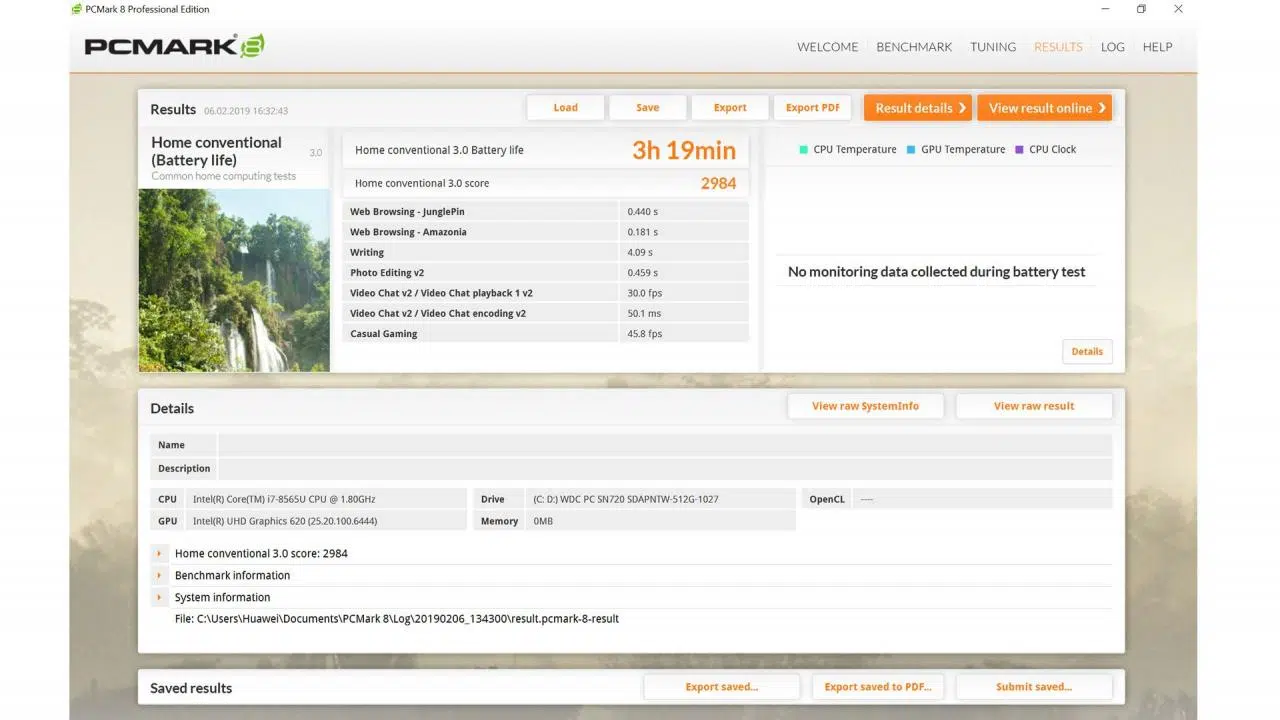This screenshot has width=1280, height=720.
Task: Click the 30.0 fps playback value
Action: coord(645,293)
